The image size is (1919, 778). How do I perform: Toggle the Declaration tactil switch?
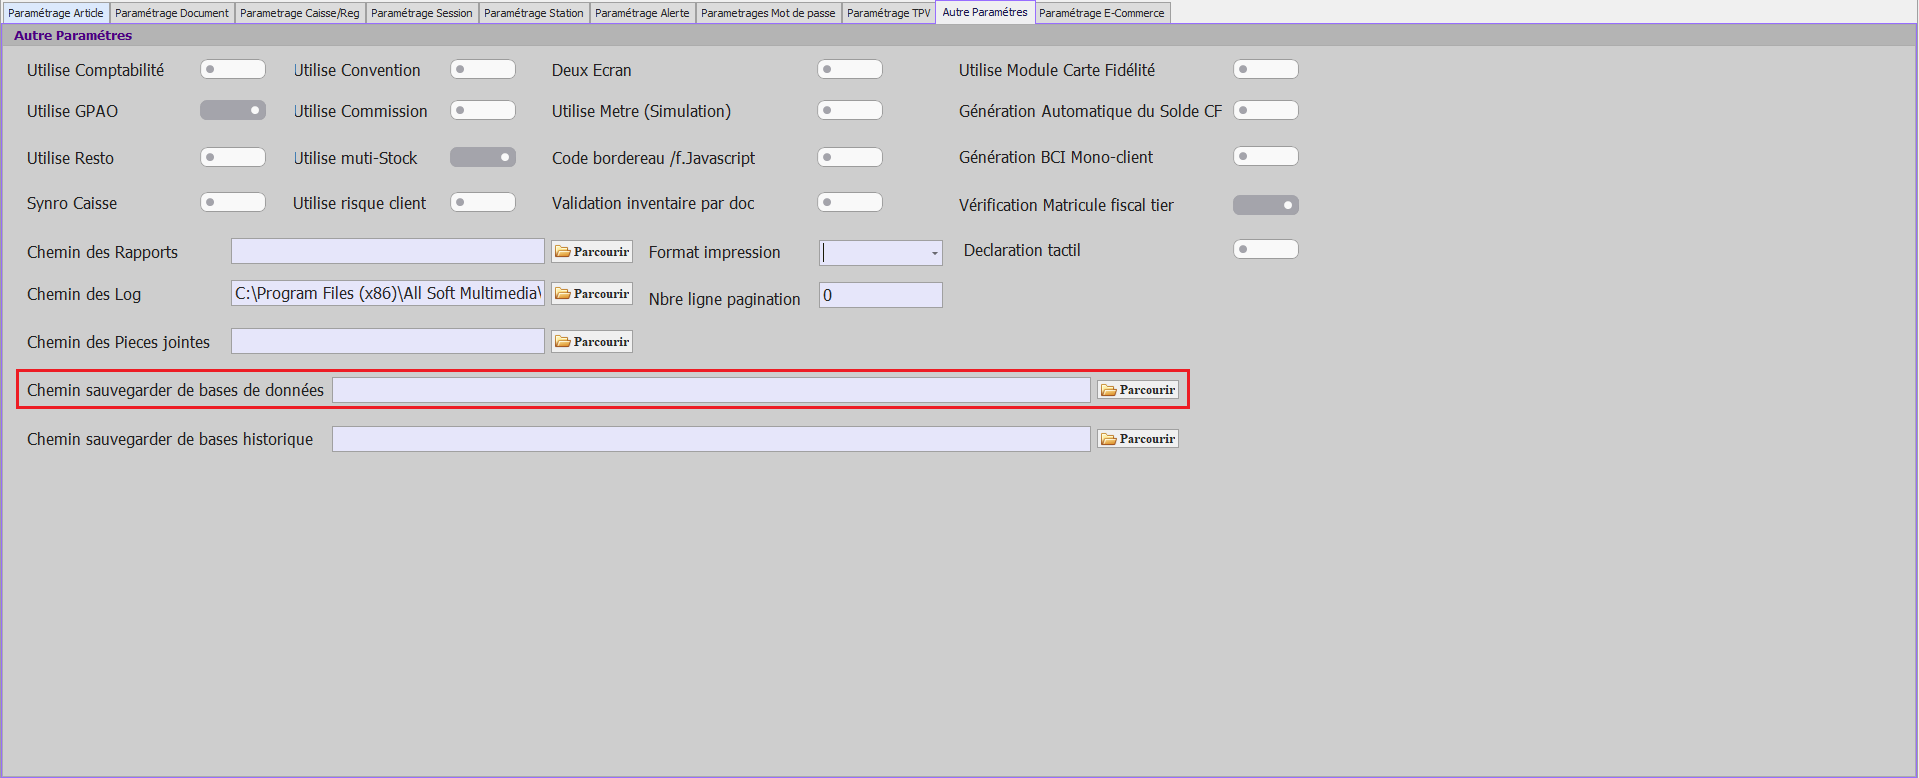click(x=1266, y=250)
